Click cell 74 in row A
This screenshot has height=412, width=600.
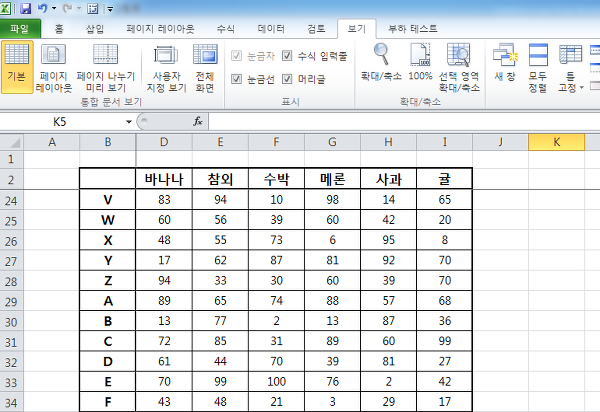[276, 301]
